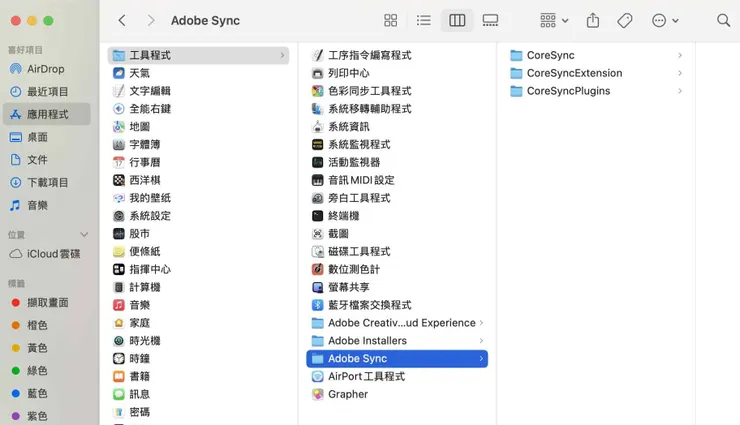Switch to list view
The width and height of the screenshot is (740, 425).
point(424,20)
